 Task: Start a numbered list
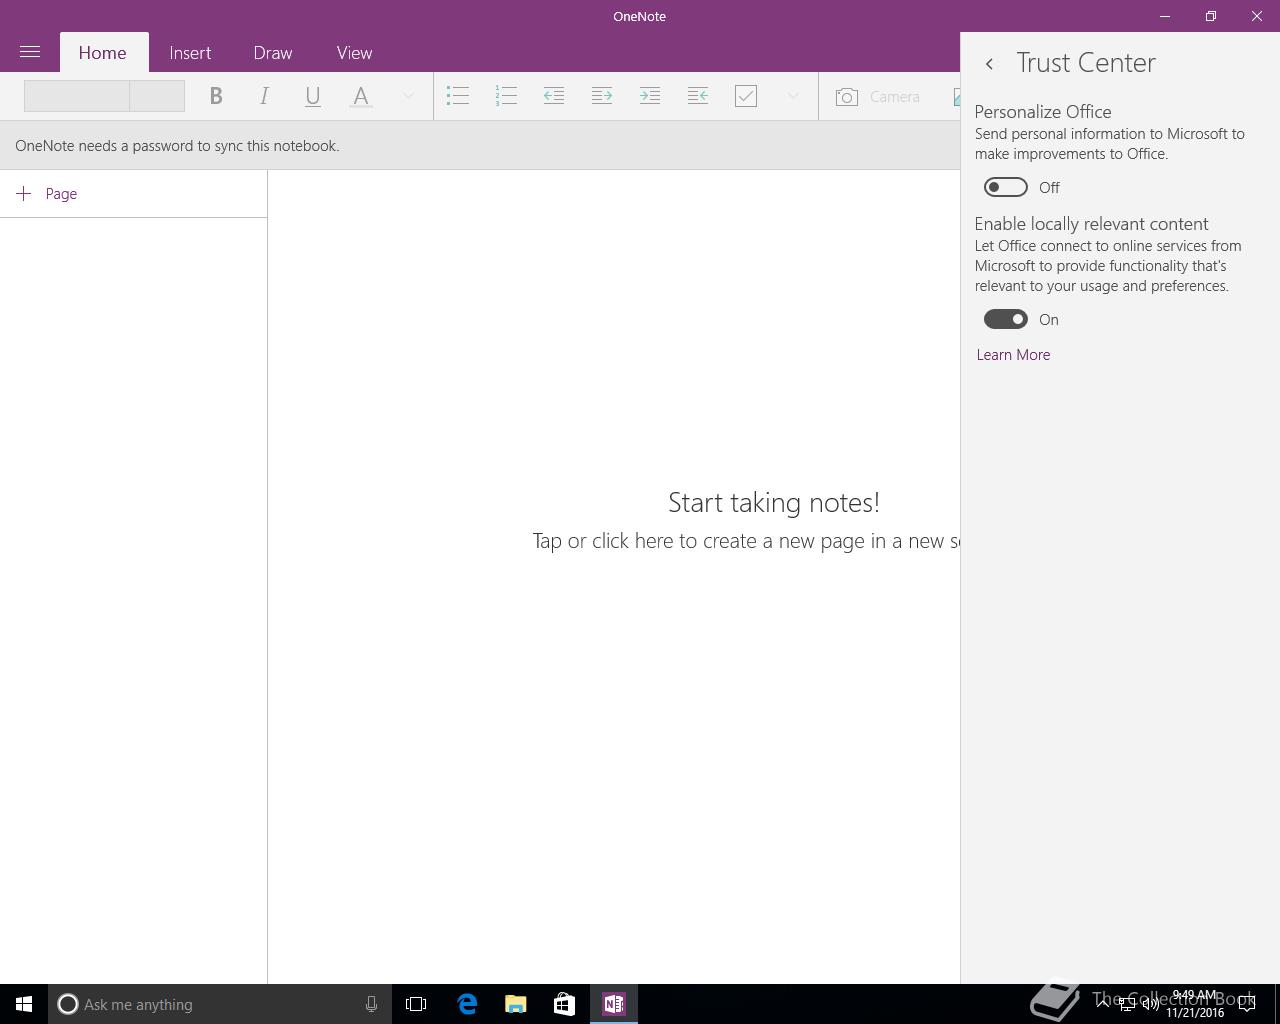[506, 96]
